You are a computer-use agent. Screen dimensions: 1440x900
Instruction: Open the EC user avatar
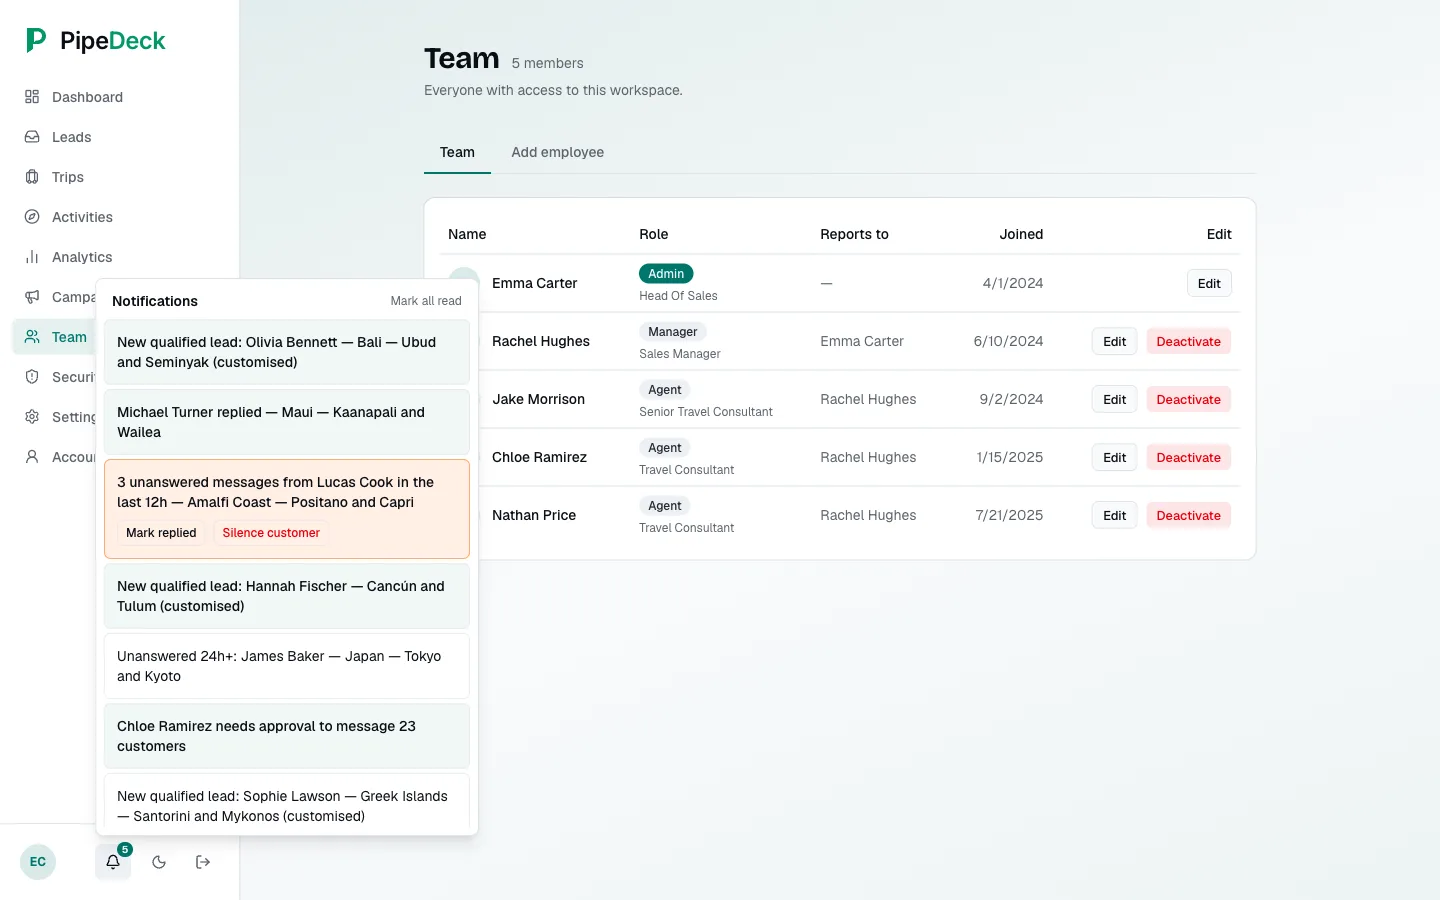(x=38, y=862)
